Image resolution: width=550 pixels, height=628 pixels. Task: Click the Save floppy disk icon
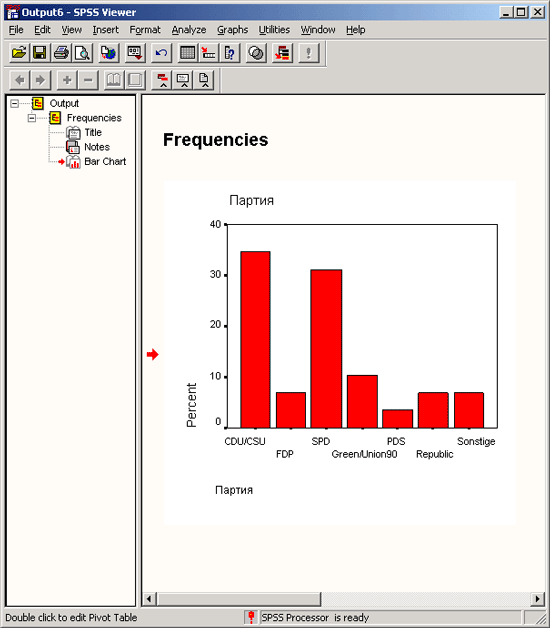pyautogui.click(x=40, y=53)
